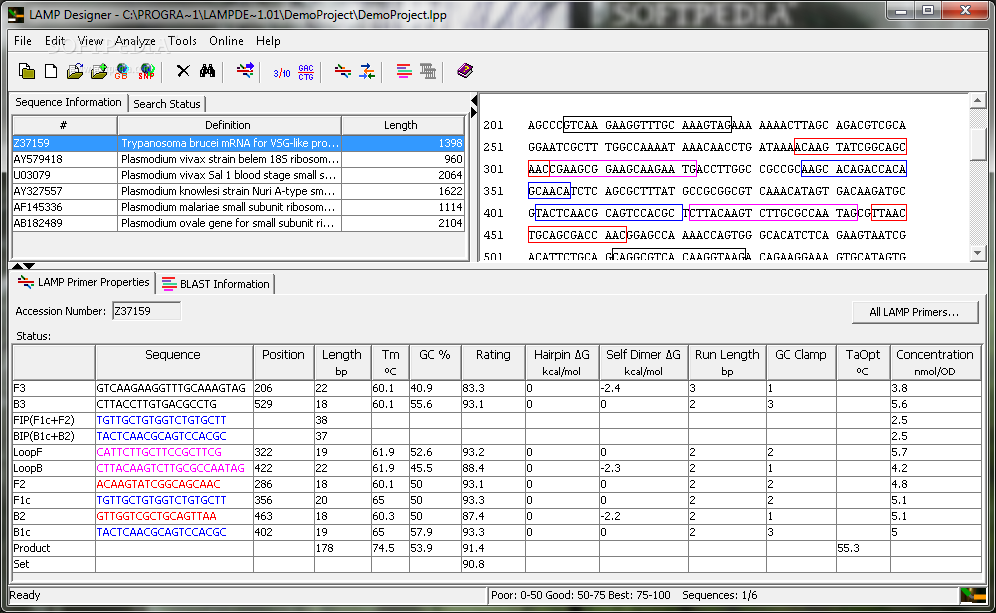This screenshot has width=996, height=613.
Task: Click the grayed-out alignment lines icon
Action: [x=428, y=71]
